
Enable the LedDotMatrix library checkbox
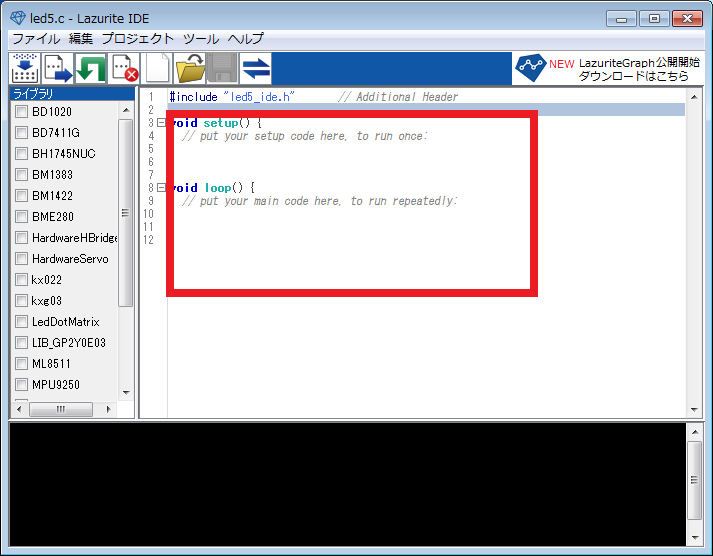(x=21, y=321)
